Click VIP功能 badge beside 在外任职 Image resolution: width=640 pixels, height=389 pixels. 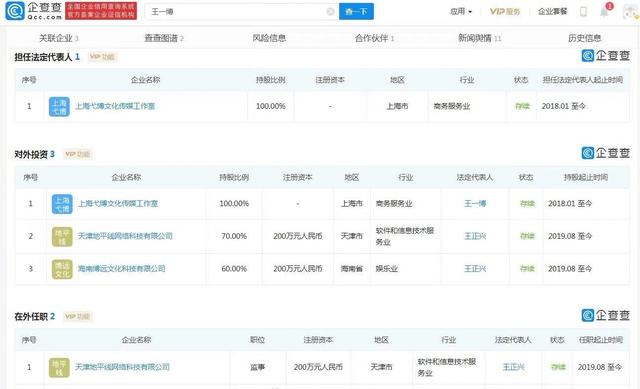click(x=78, y=316)
